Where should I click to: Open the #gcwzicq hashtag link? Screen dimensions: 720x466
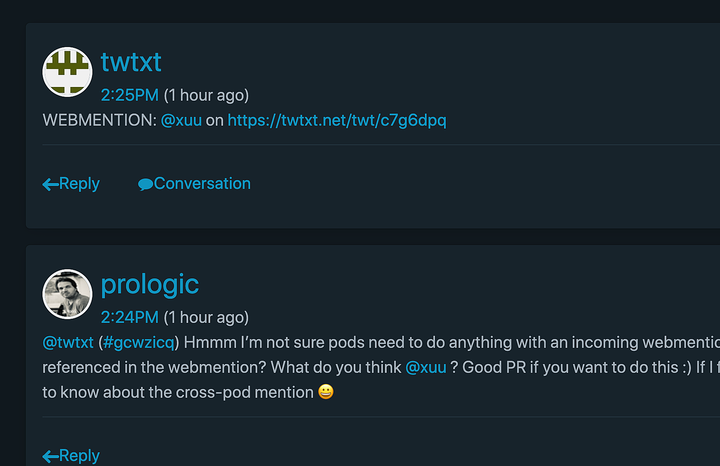[138, 342]
